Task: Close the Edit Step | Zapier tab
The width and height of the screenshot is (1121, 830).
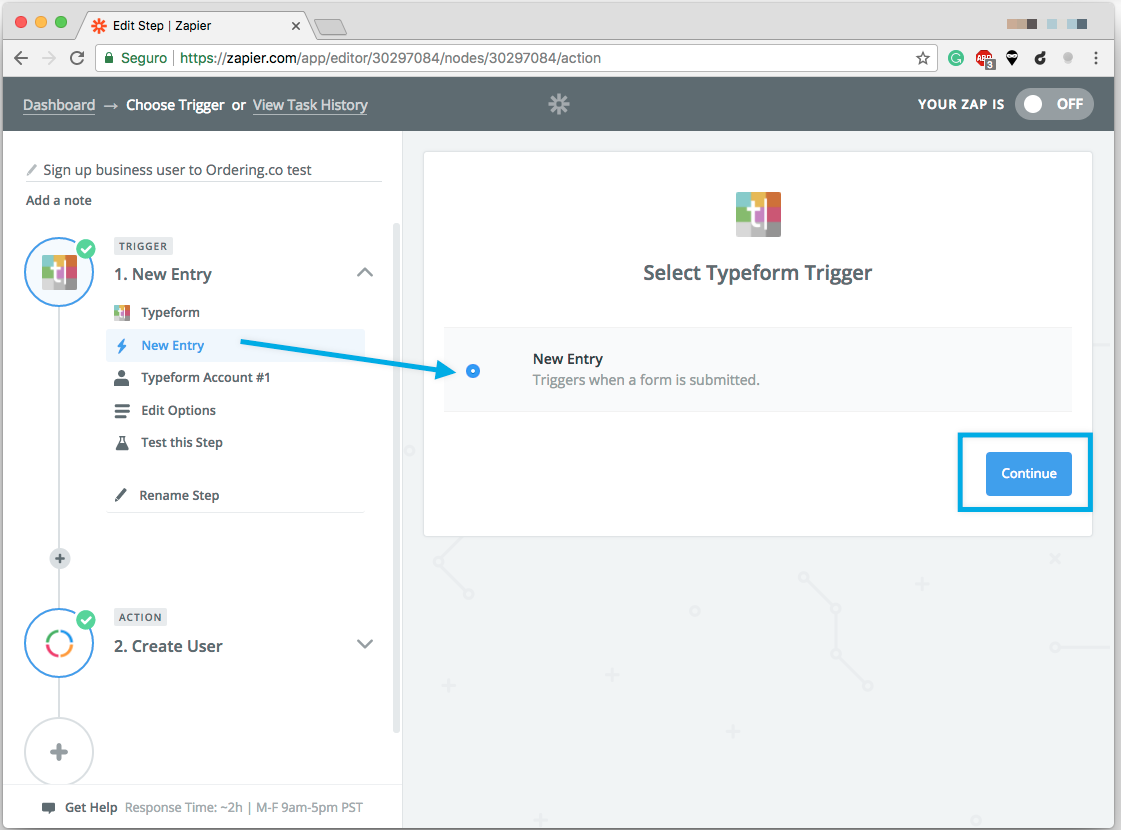Action: (295, 26)
